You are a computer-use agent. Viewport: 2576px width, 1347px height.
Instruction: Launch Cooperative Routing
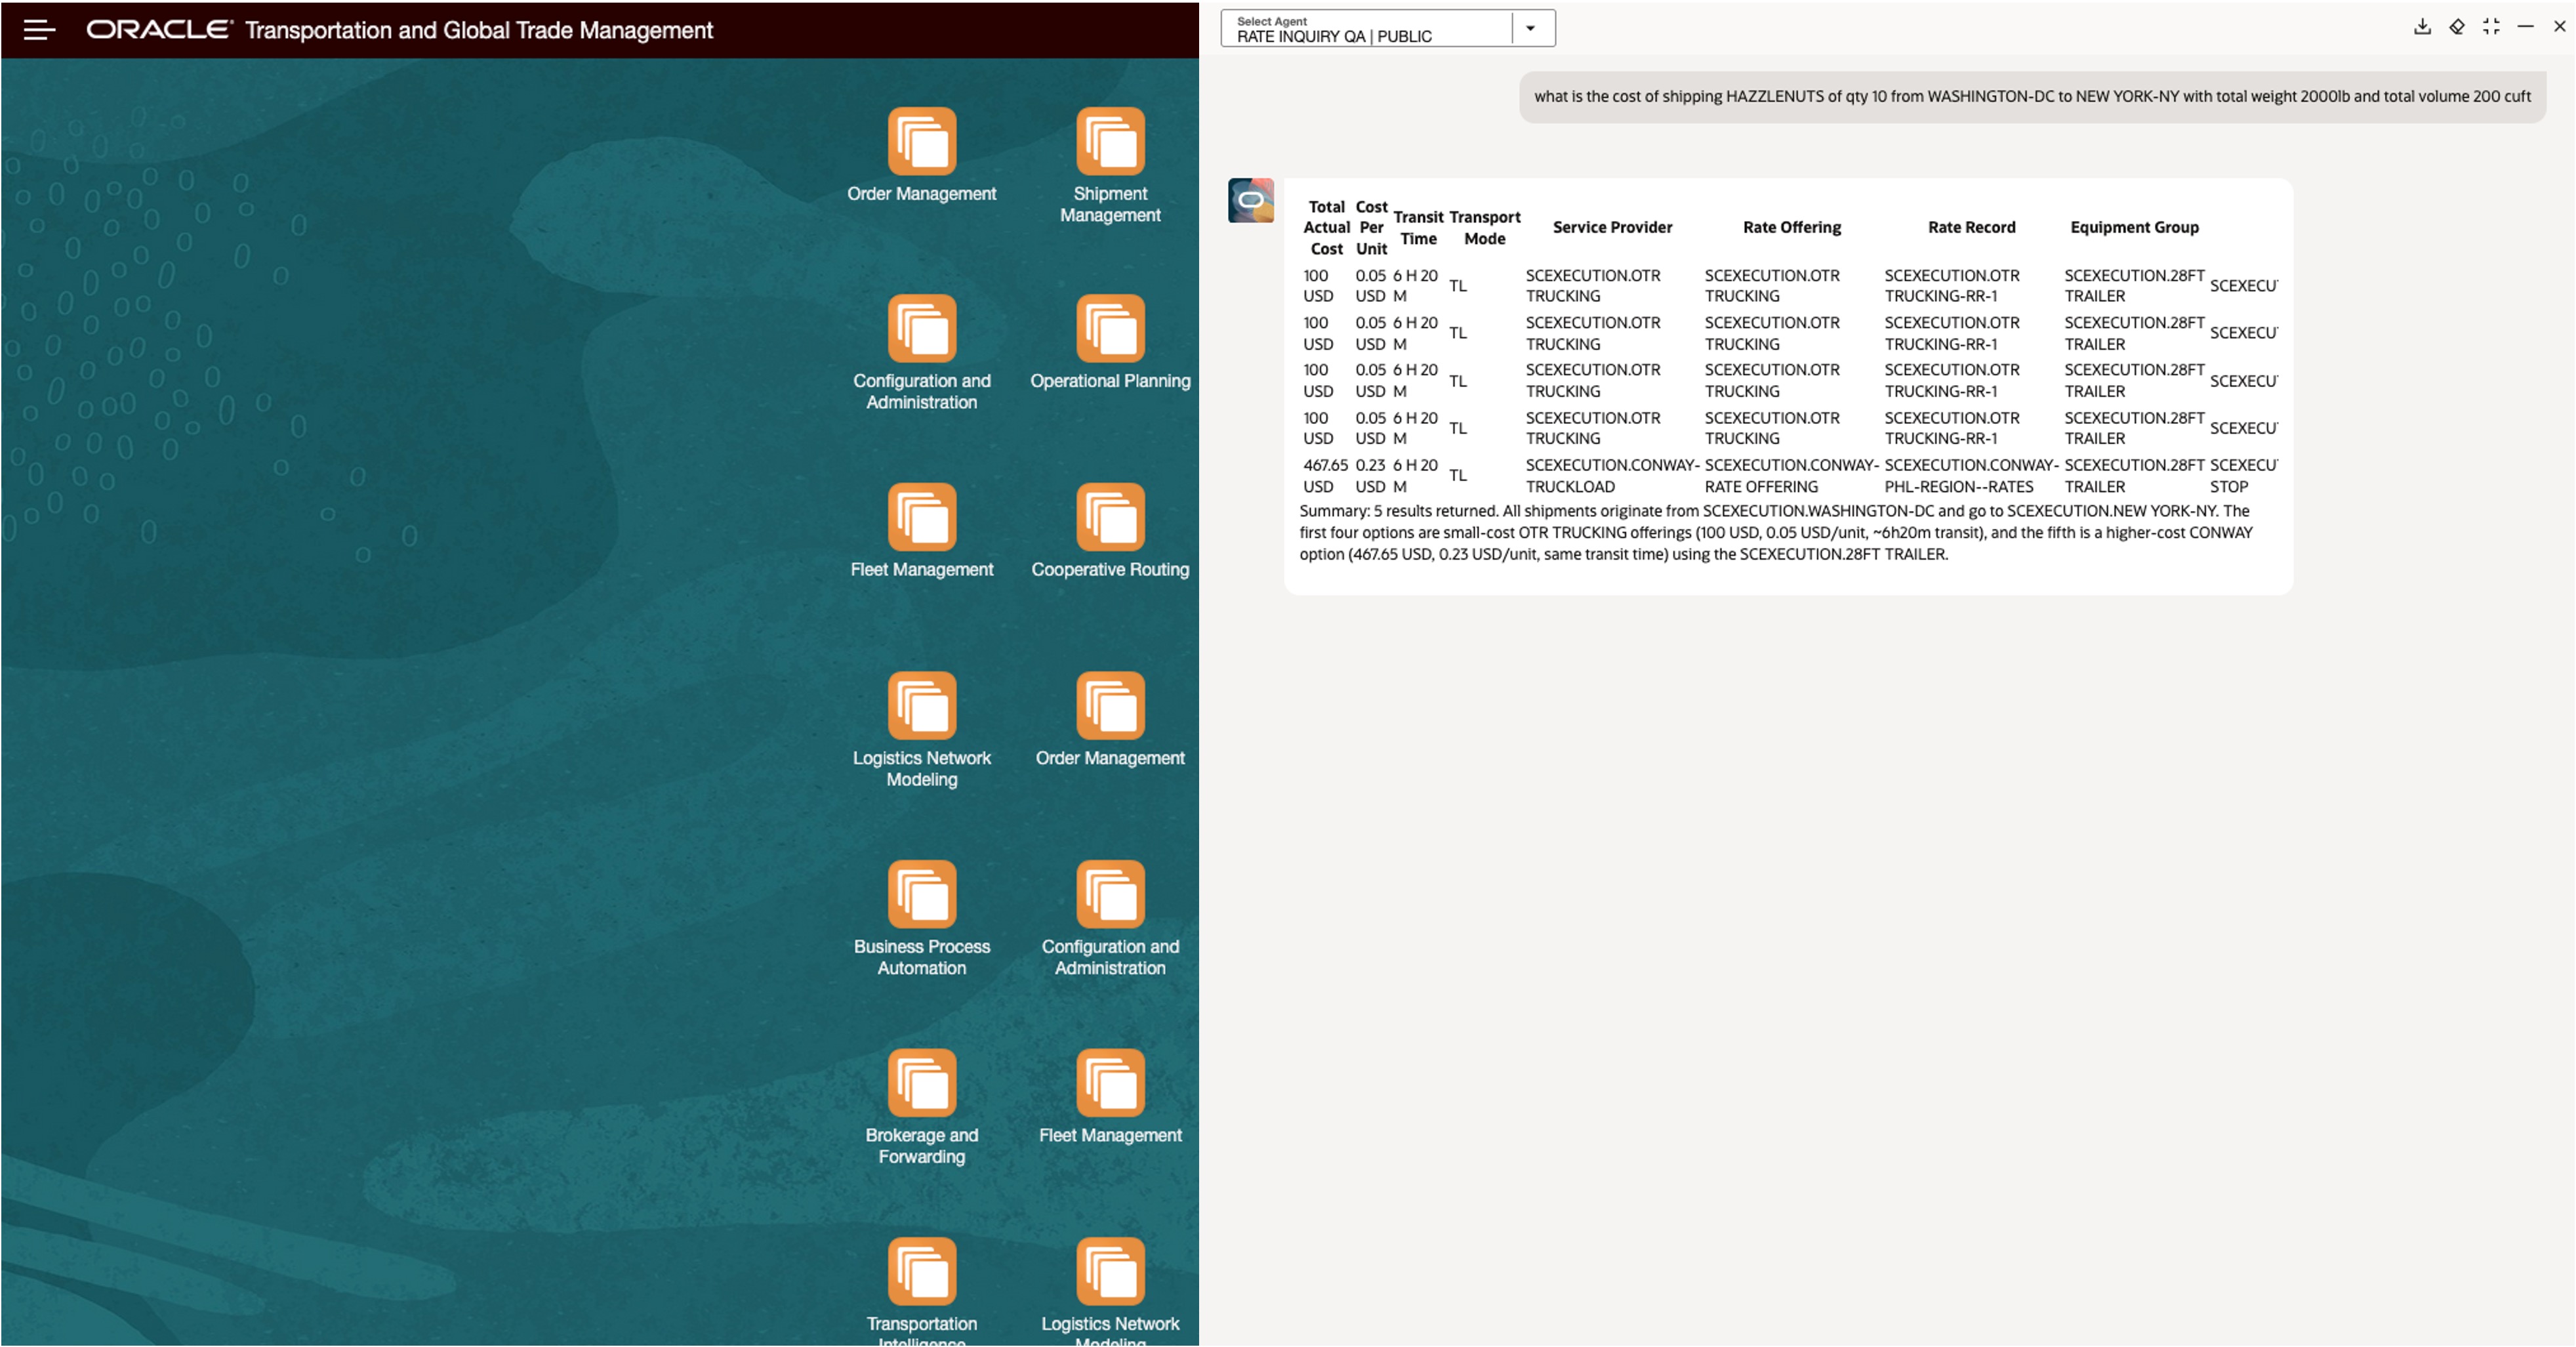(1109, 518)
